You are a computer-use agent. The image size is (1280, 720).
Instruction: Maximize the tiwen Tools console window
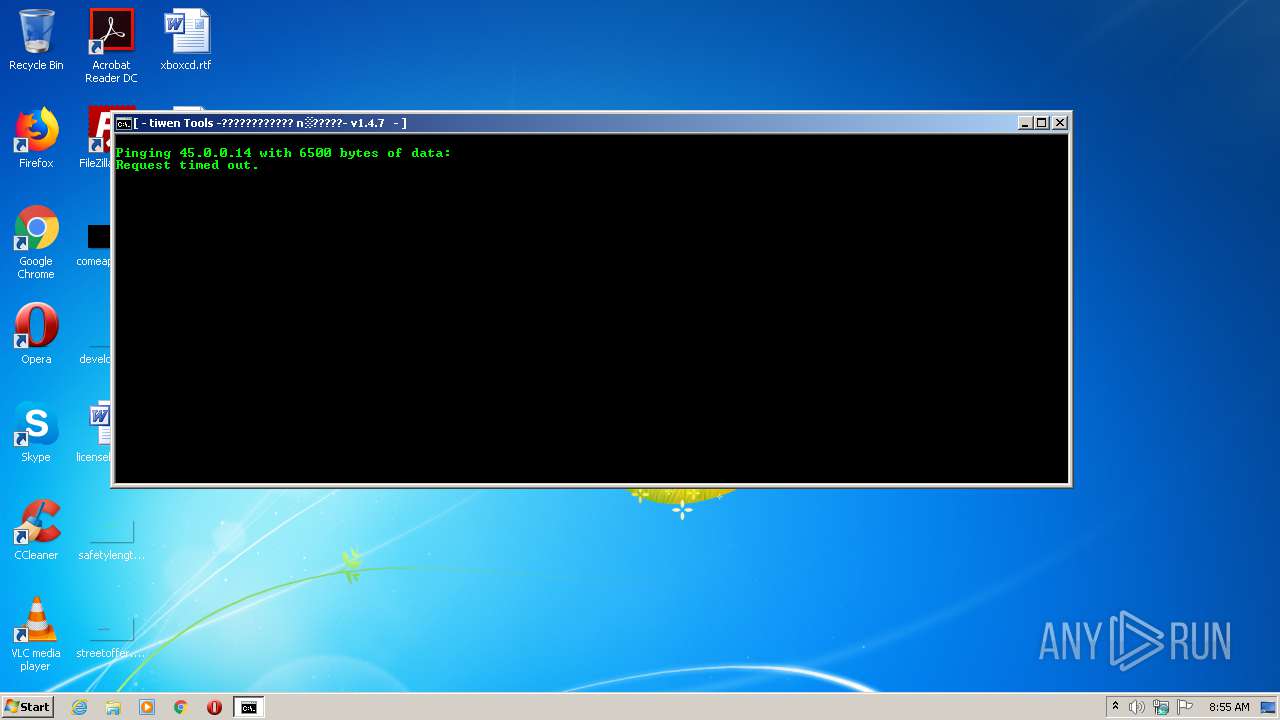(1042, 123)
